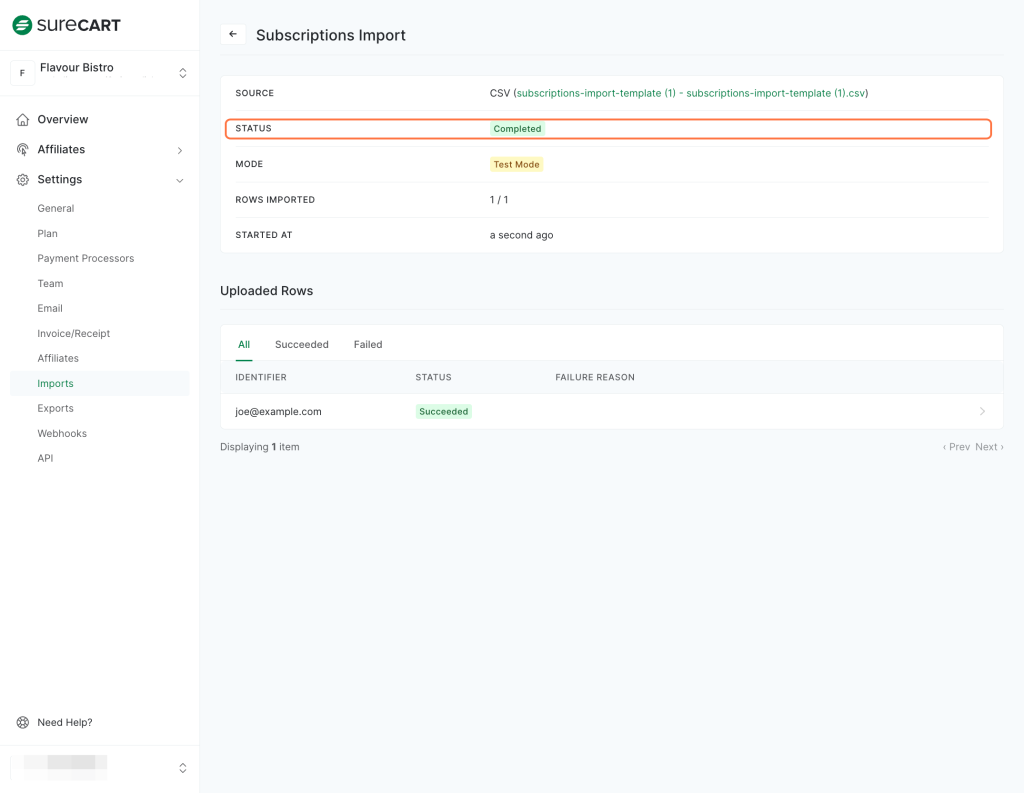This screenshot has height=793, width=1024.
Task: Go to Payment Processors settings
Action: coord(85,258)
